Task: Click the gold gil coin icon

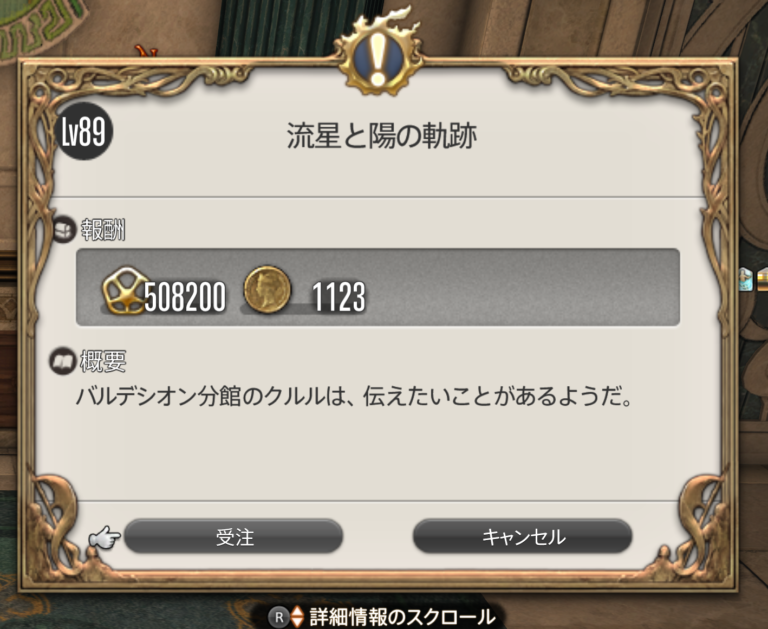Action: (x=267, y=290)
